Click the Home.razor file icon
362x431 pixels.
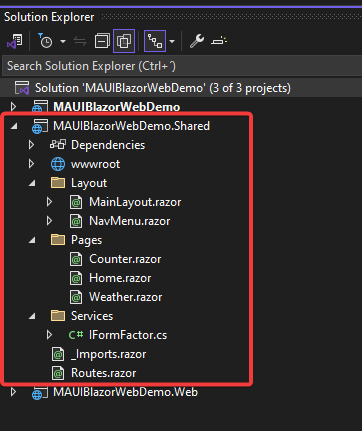tap(76, 278)
